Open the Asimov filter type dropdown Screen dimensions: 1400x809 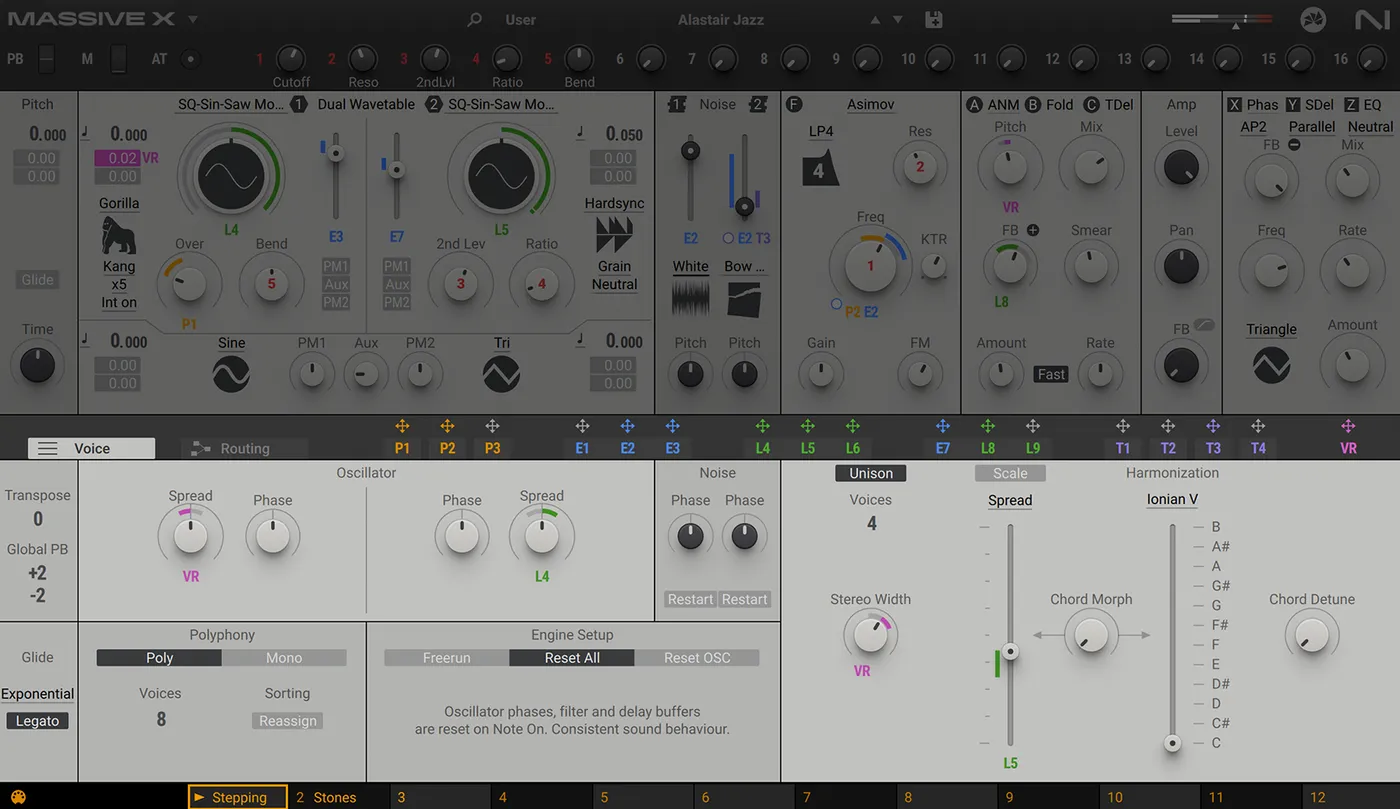point(870,105)
